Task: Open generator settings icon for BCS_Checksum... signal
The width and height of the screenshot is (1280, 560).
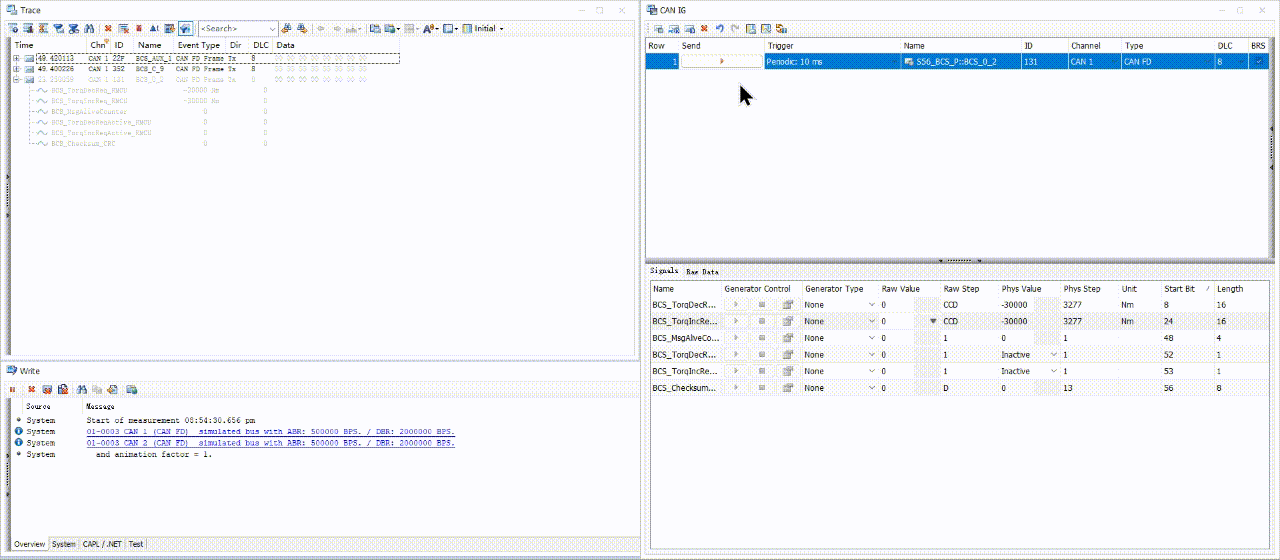Action: click(787, 387)
